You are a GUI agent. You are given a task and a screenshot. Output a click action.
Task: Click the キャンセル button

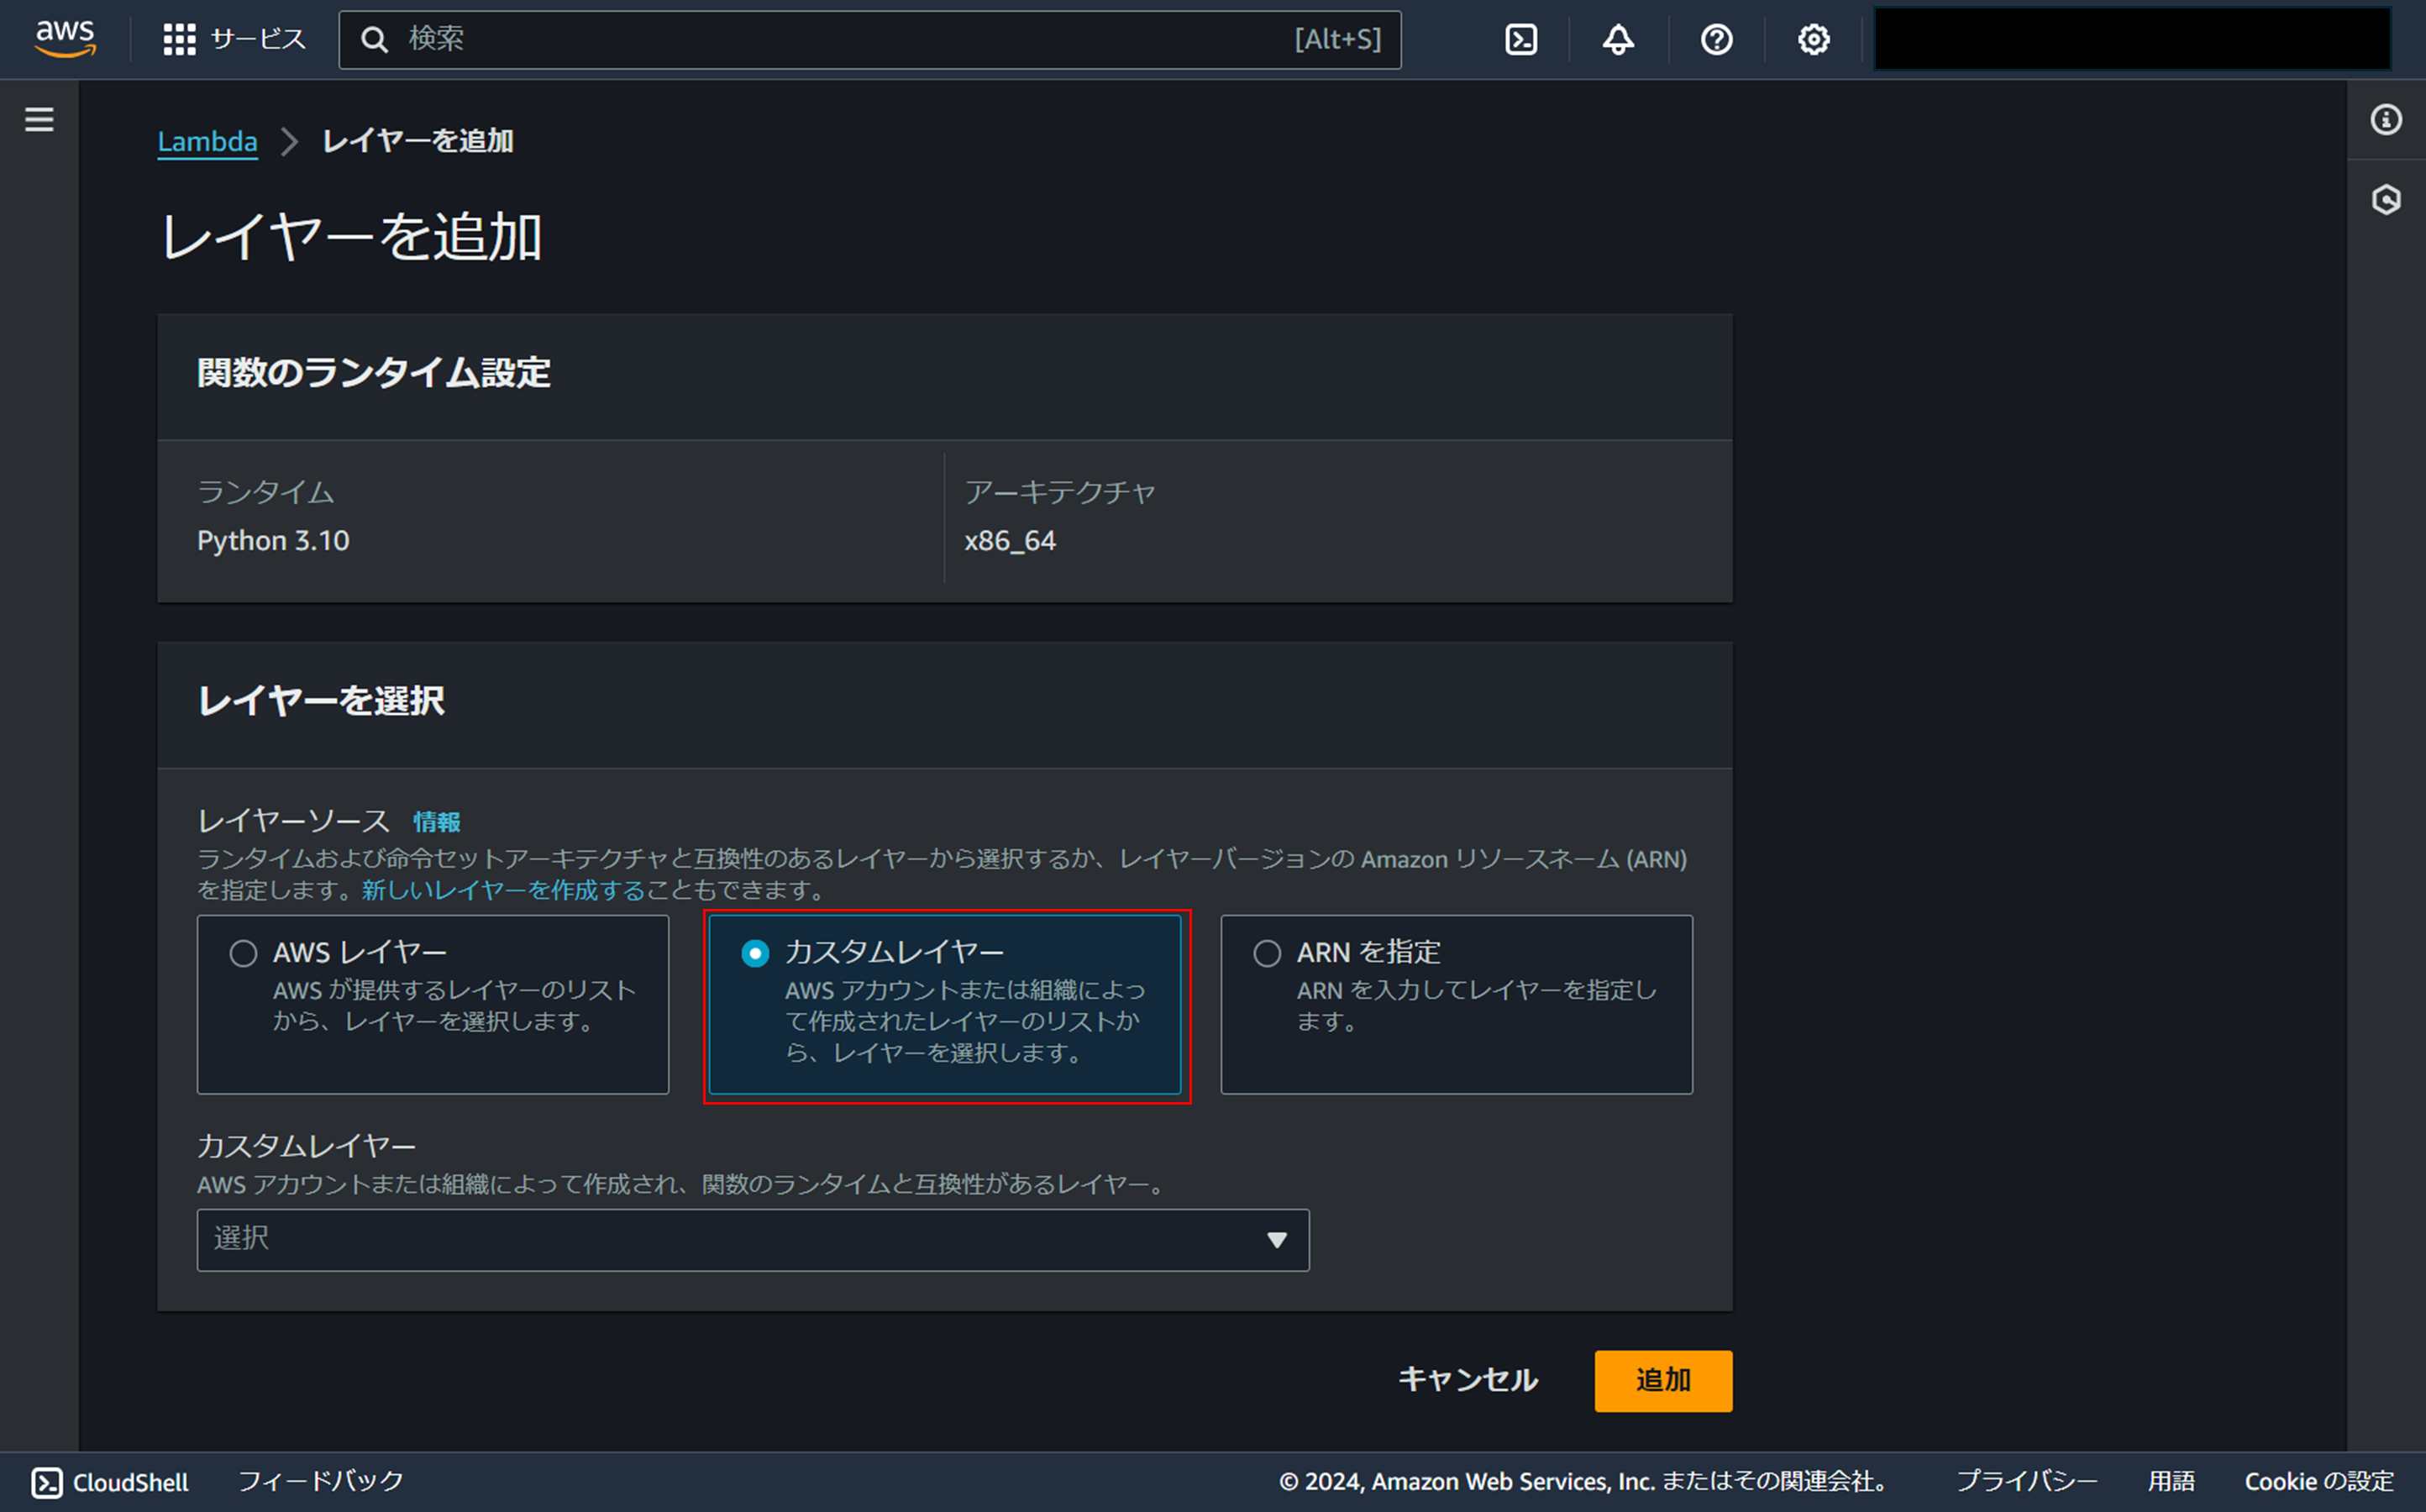pos(1467,1380)
